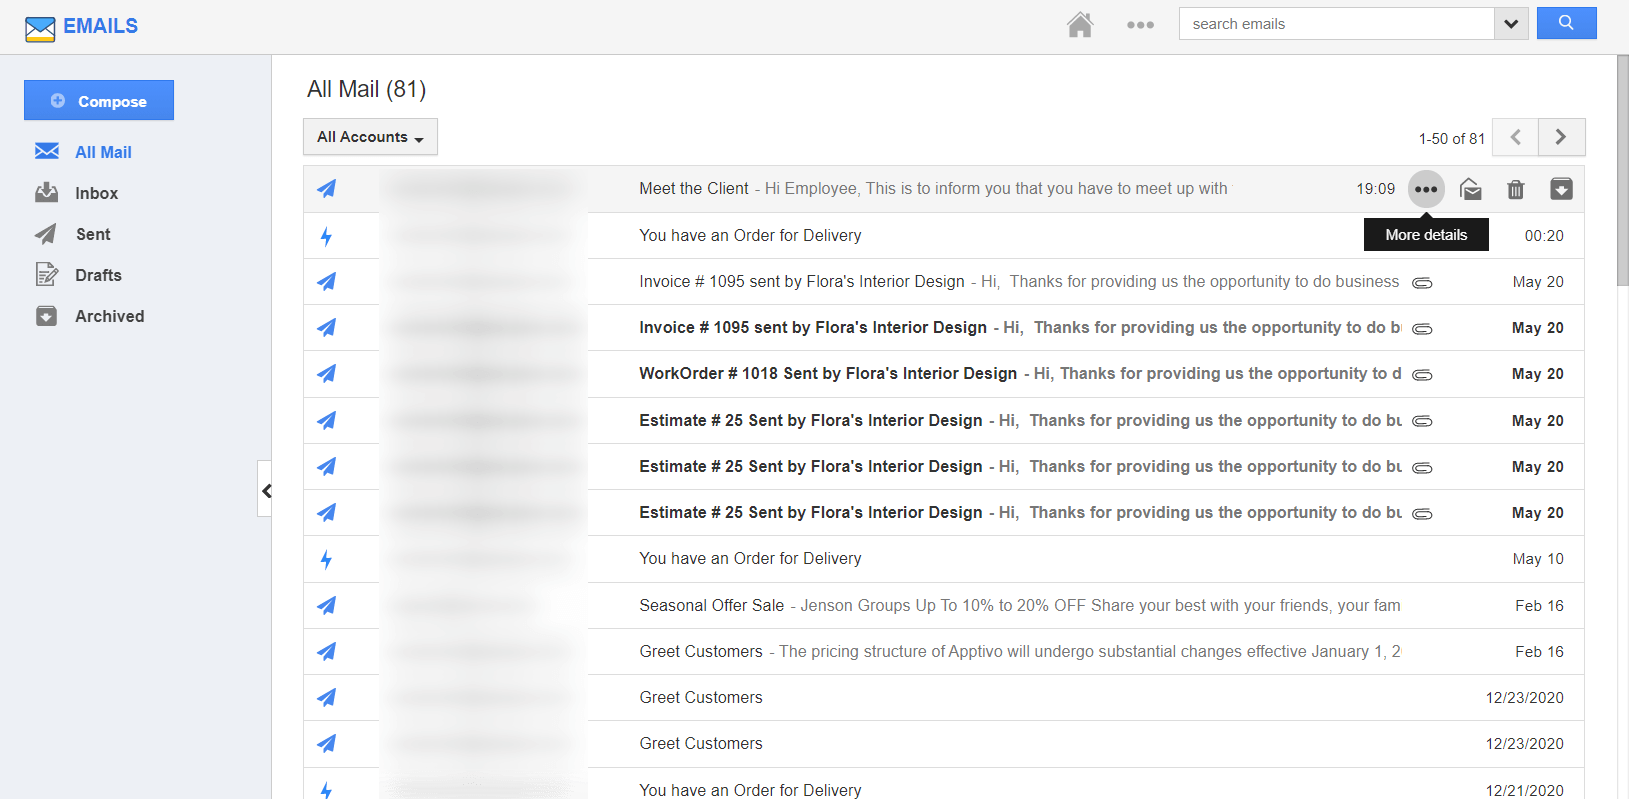Open the All Mail folder
1629x799 pixels.
(103, 152)
